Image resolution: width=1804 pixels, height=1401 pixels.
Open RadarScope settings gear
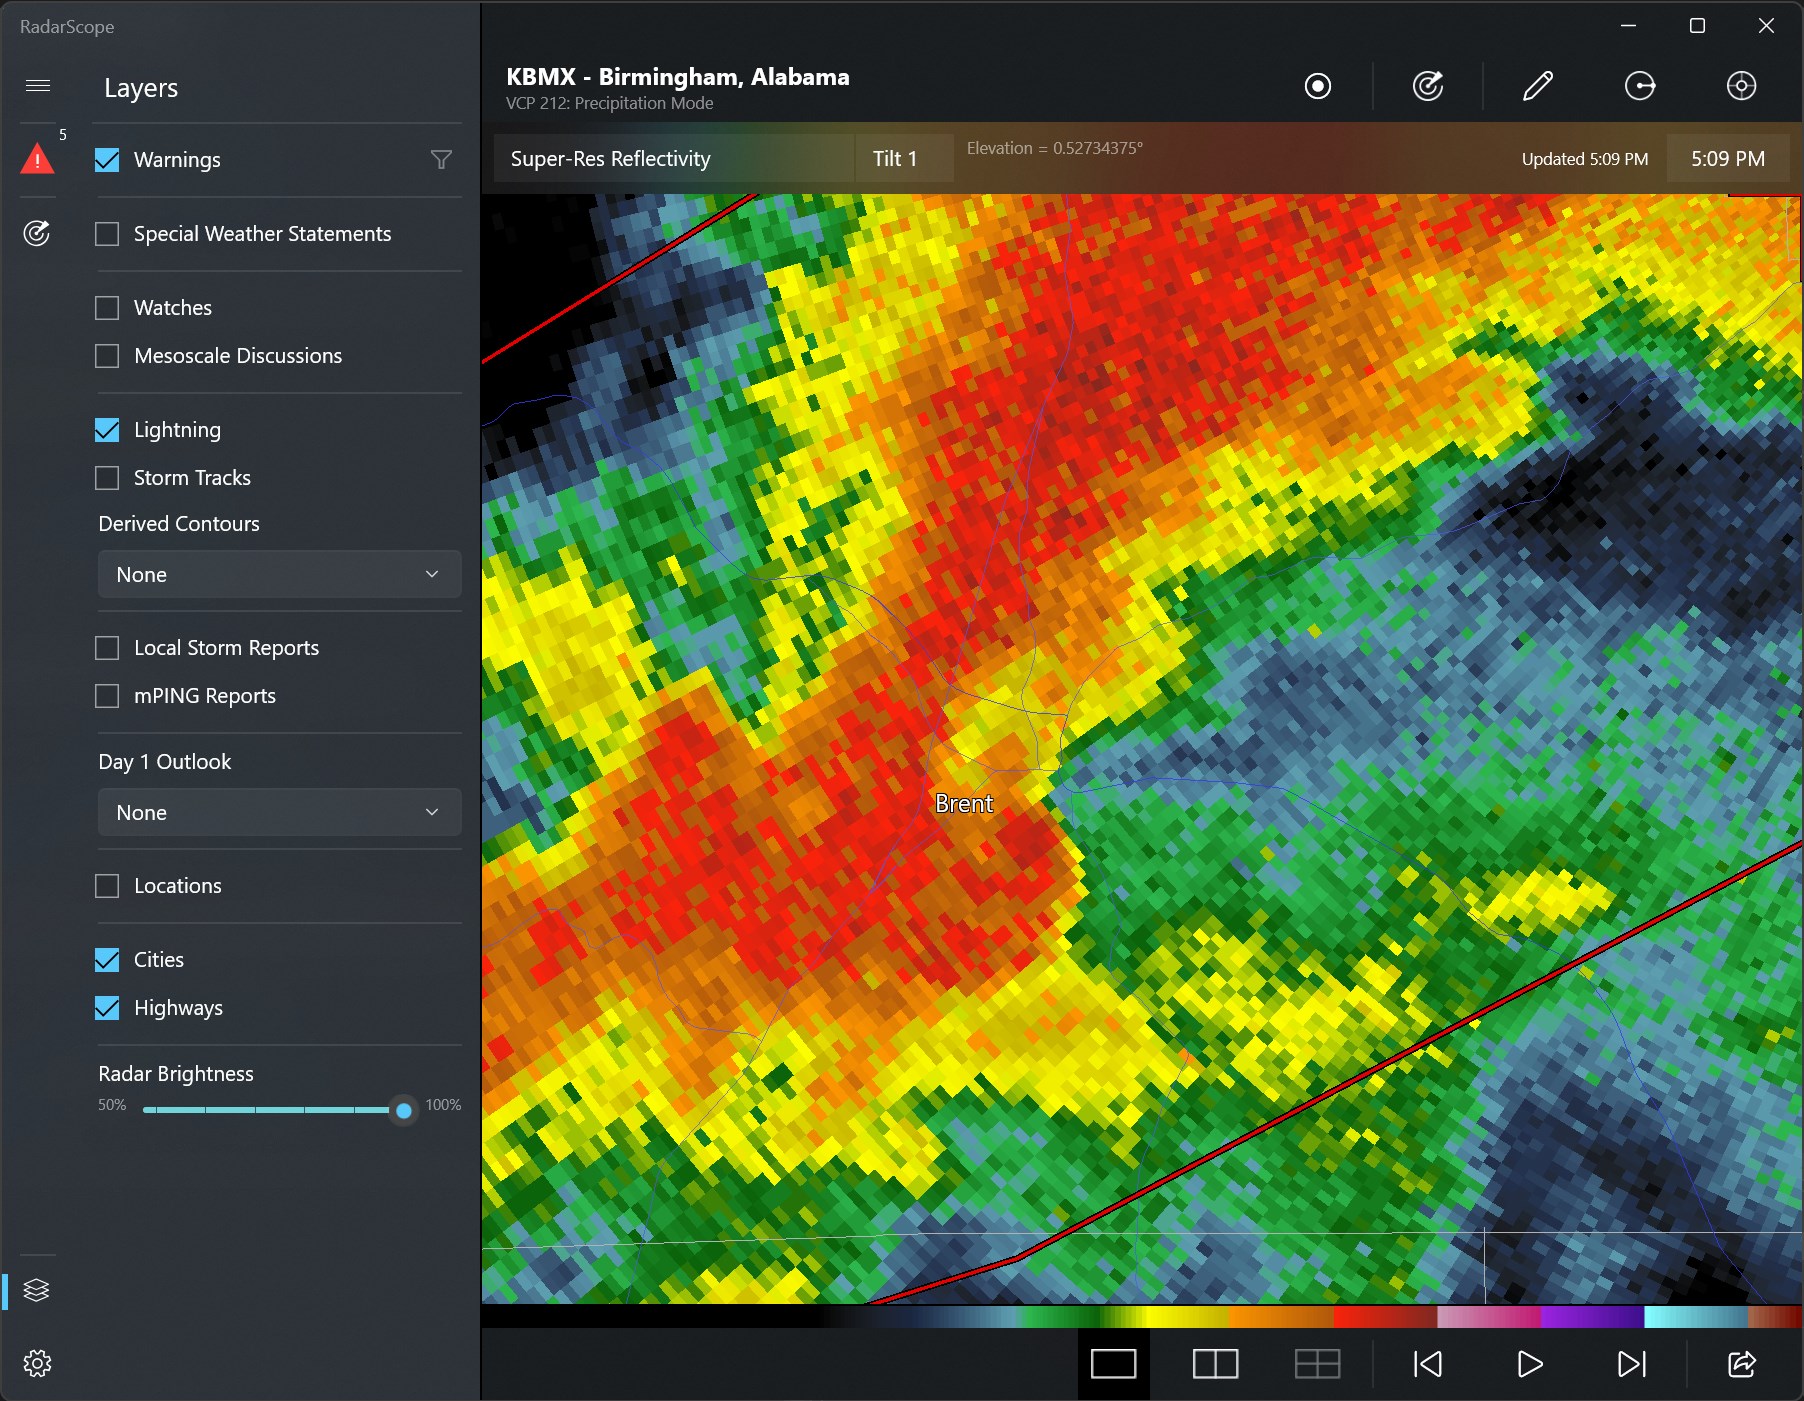pos(38,1363)
